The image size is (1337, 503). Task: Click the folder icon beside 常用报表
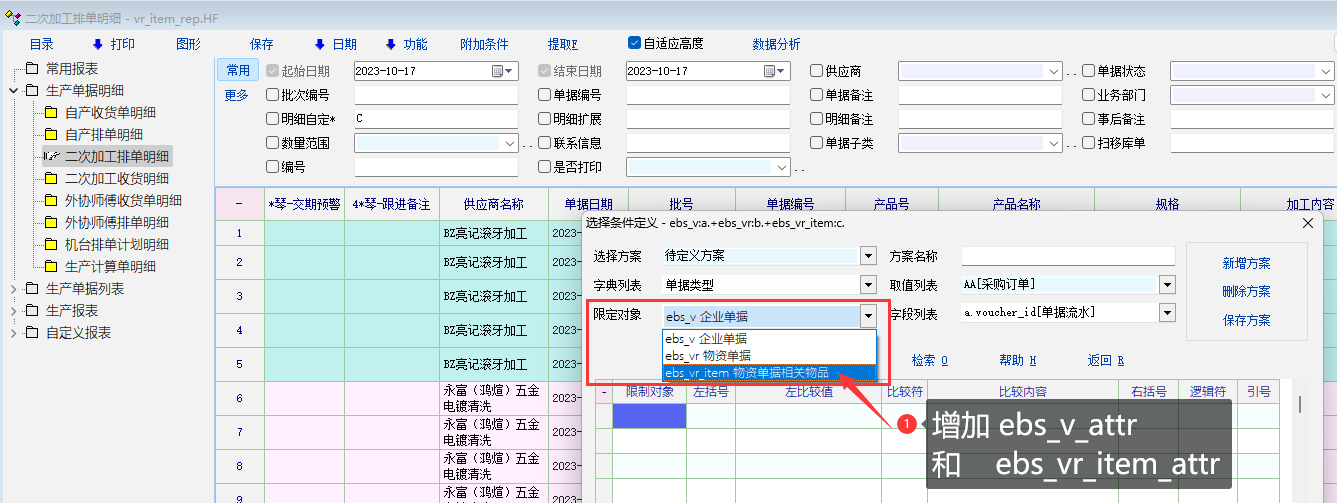31,69
